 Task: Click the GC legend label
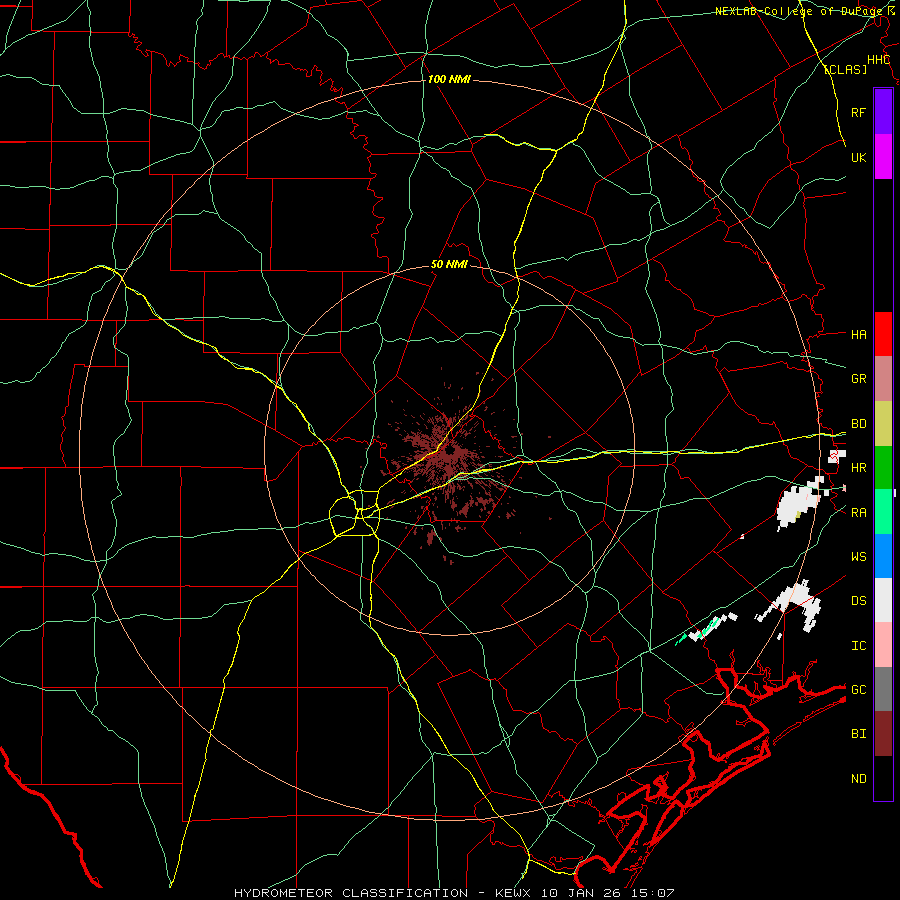tap(859, 689)
